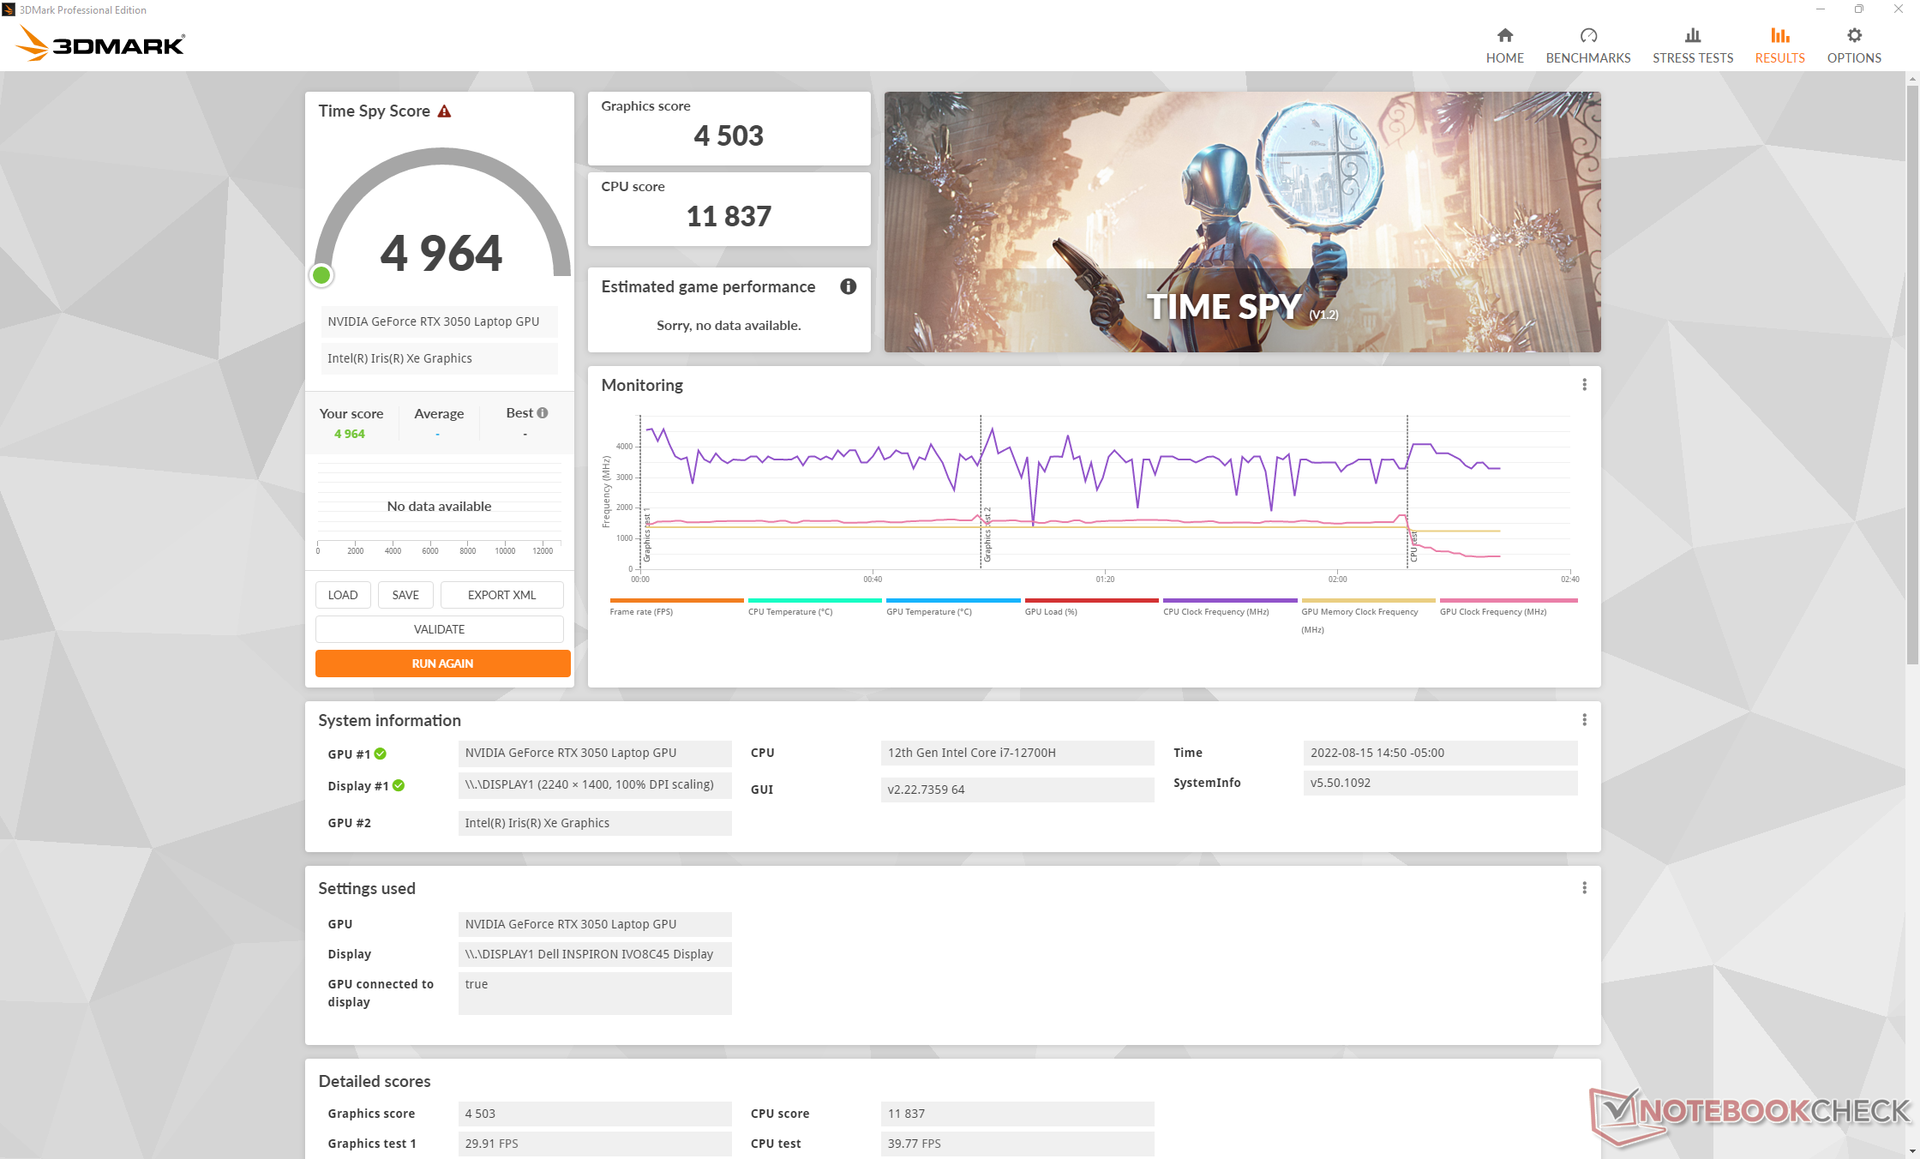Screen dimensions: 1920x1159
Task: Click EXPORT XML button
Action: pos(501,595)
